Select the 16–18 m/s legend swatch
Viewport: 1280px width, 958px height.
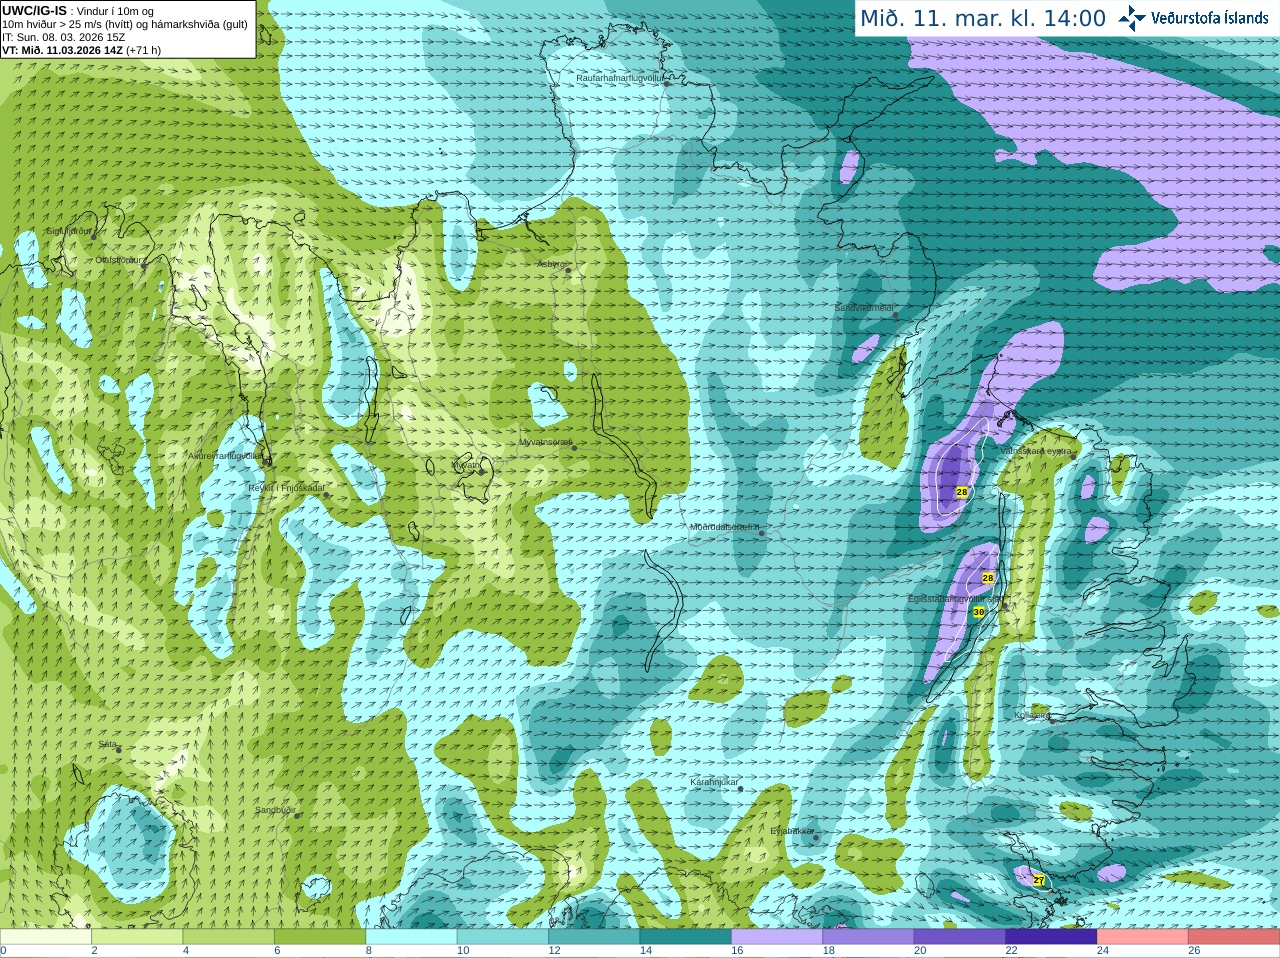[x=777, y=937]
